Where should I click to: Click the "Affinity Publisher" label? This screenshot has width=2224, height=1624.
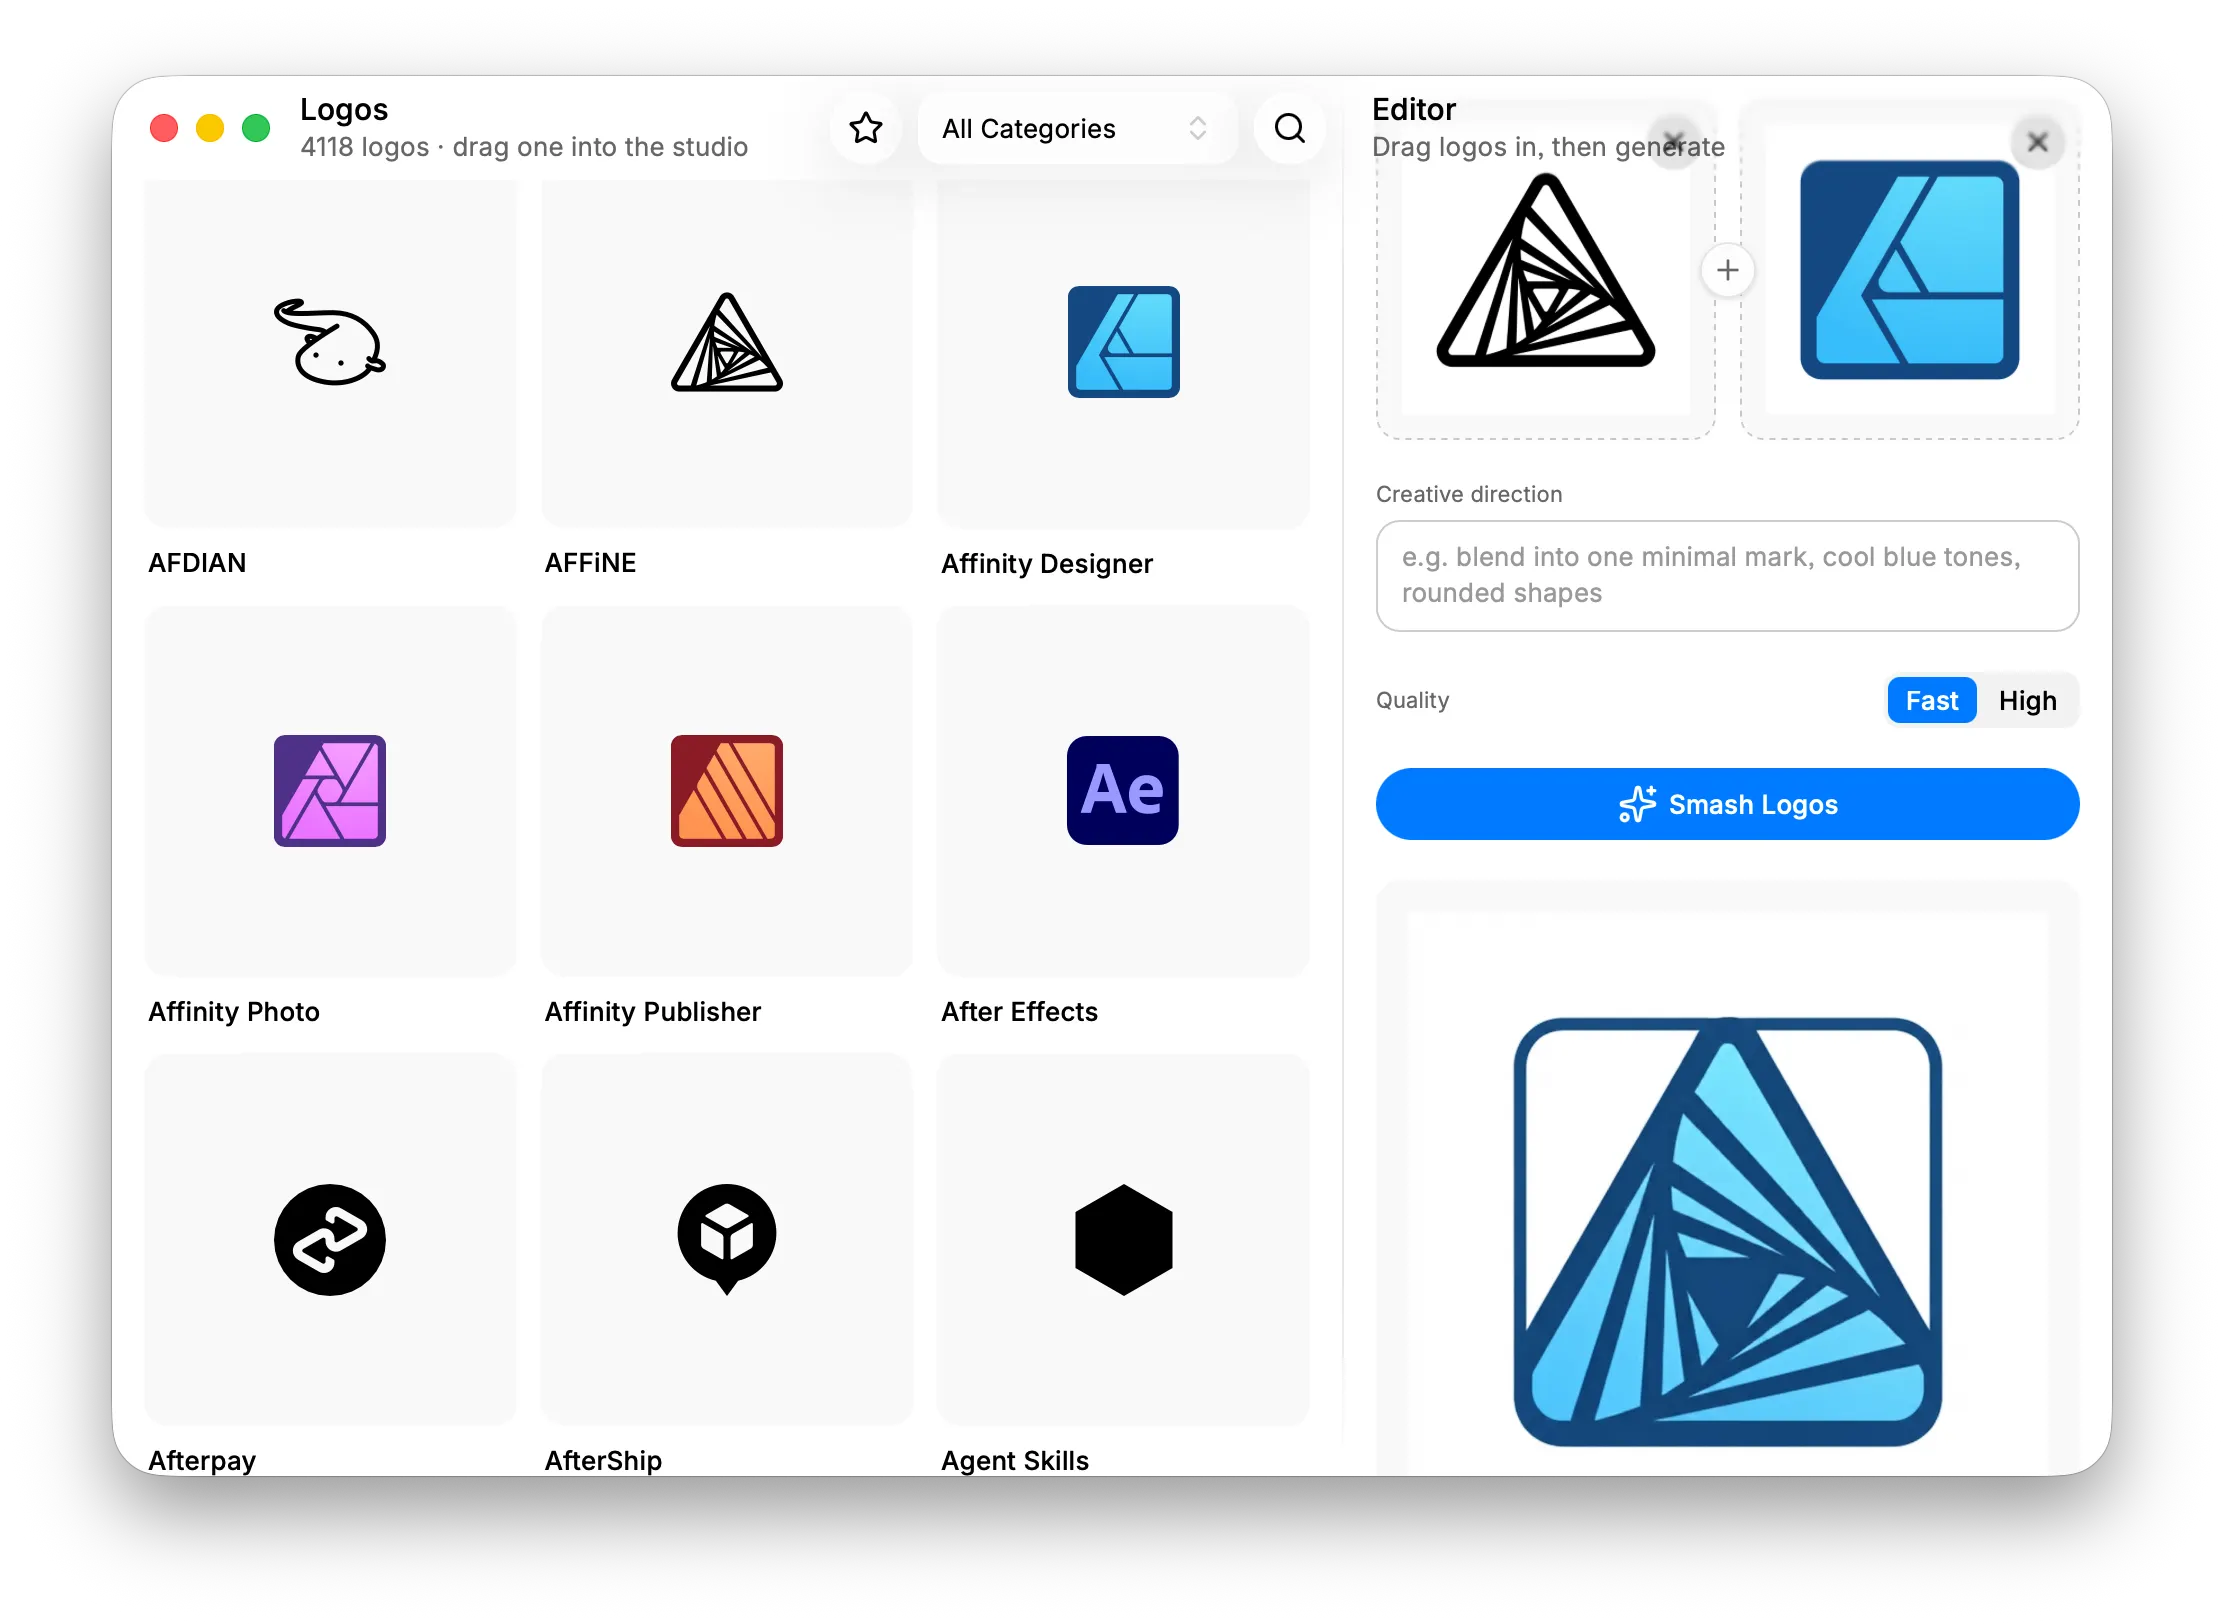pos(653,1012)
